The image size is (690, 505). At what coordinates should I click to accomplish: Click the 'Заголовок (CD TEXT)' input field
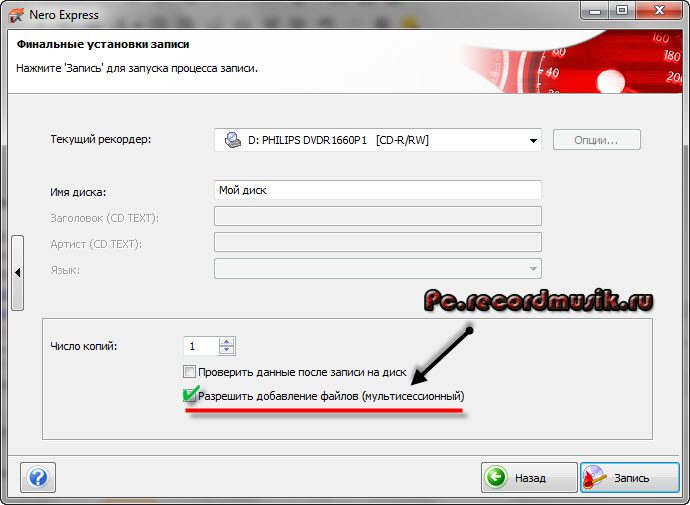click(x=378, y=216)
